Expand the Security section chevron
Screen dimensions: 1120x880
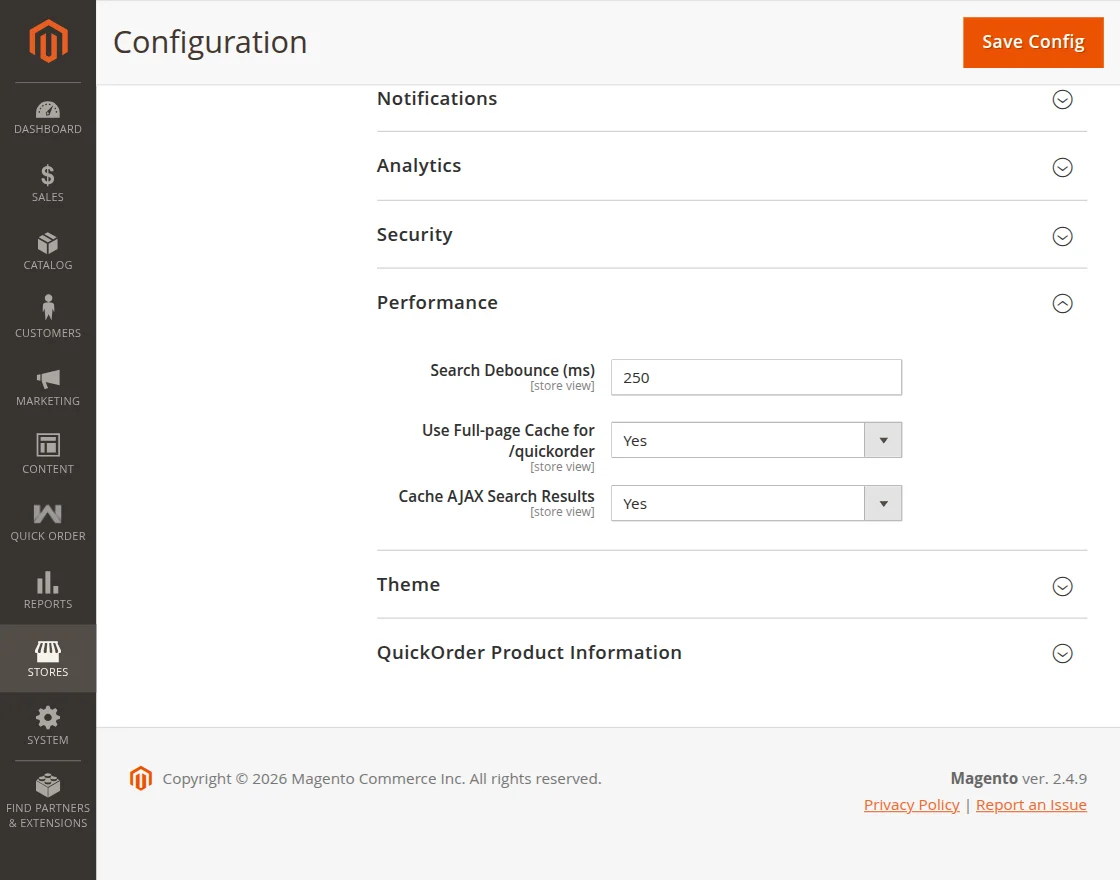1062,236
